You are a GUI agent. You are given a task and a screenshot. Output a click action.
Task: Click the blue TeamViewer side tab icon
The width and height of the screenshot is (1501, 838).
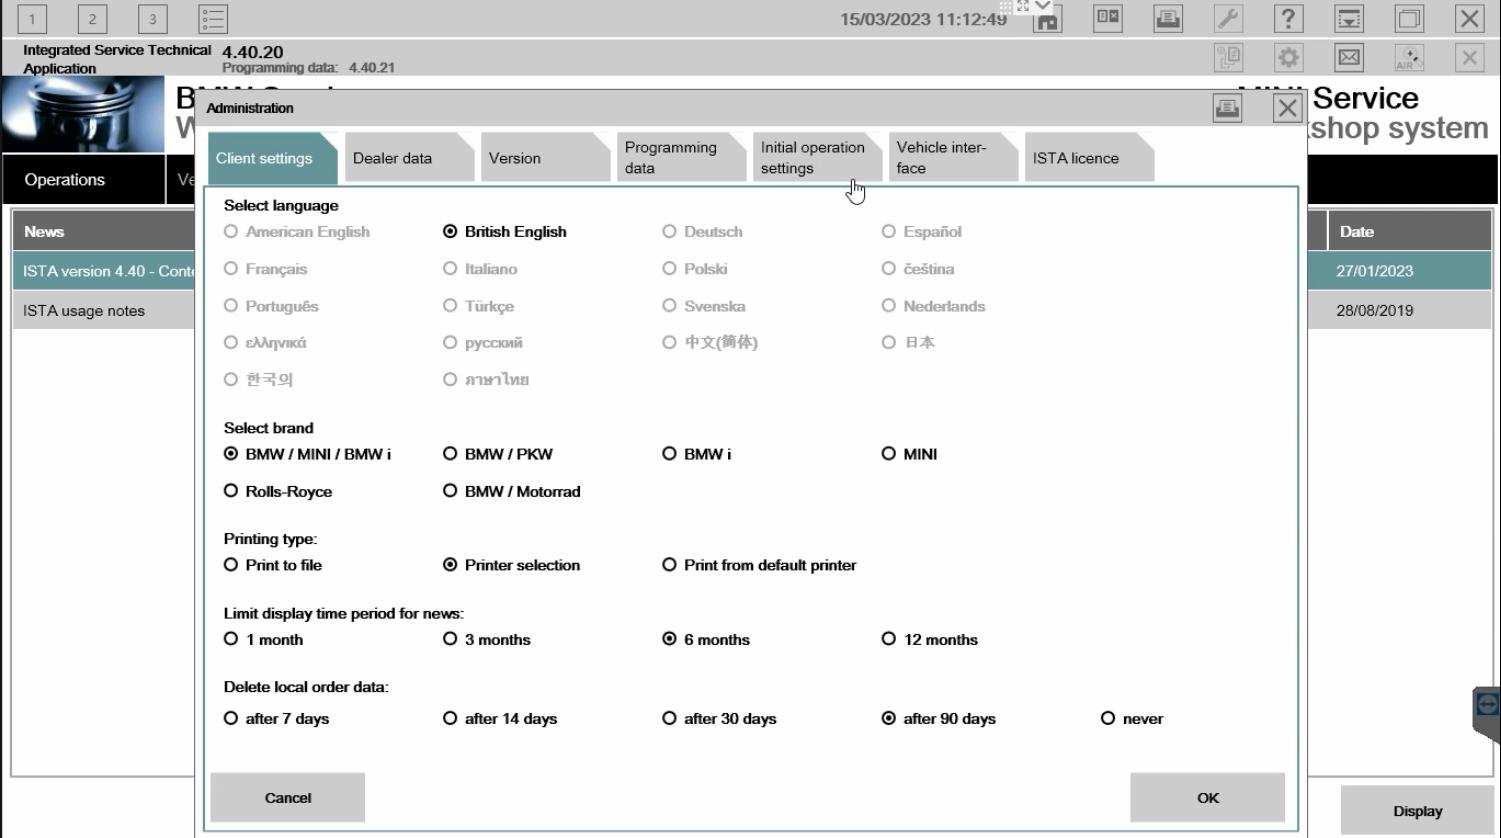tap(1487, 705)
